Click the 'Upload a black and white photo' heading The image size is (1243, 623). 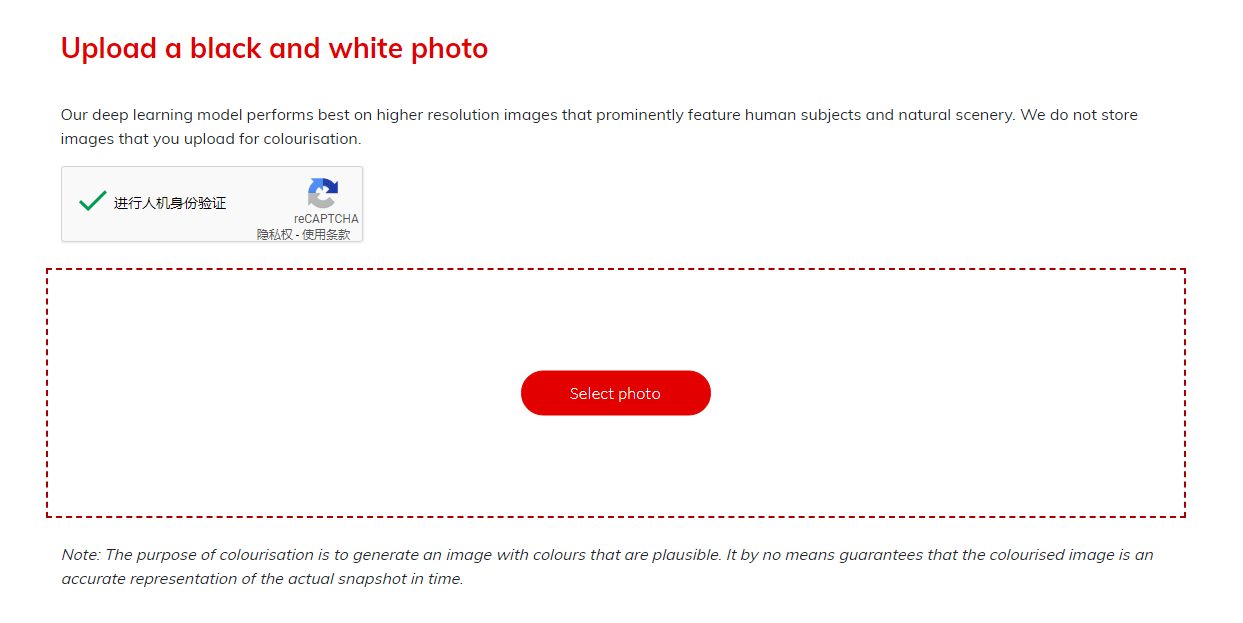click(x=275, y=48)
